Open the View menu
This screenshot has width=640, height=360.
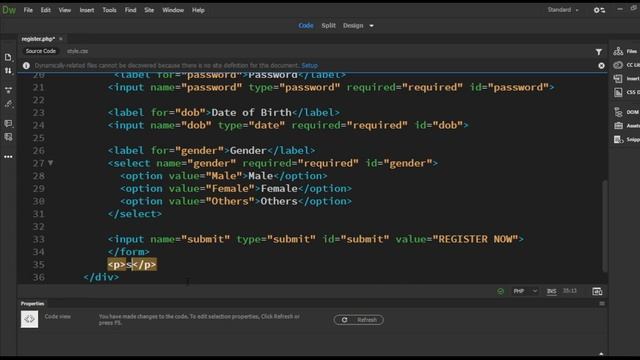(x=64, y=10)
